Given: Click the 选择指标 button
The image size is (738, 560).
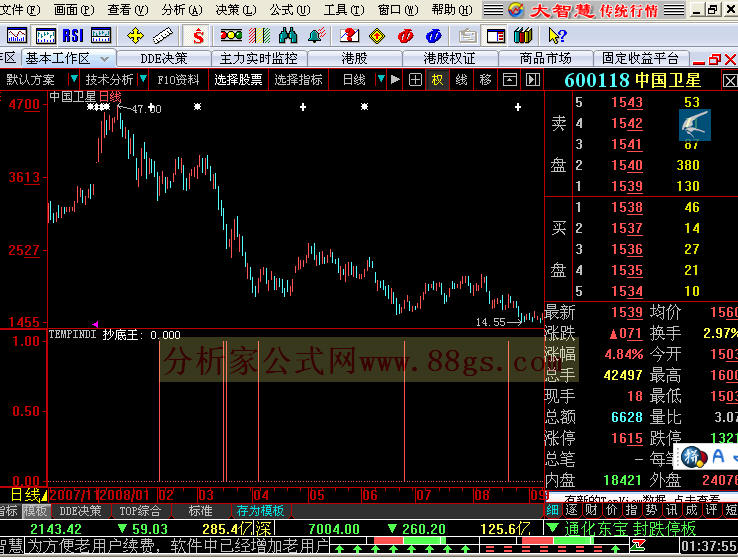Looking at the screenshot, I should pos(298,80).
